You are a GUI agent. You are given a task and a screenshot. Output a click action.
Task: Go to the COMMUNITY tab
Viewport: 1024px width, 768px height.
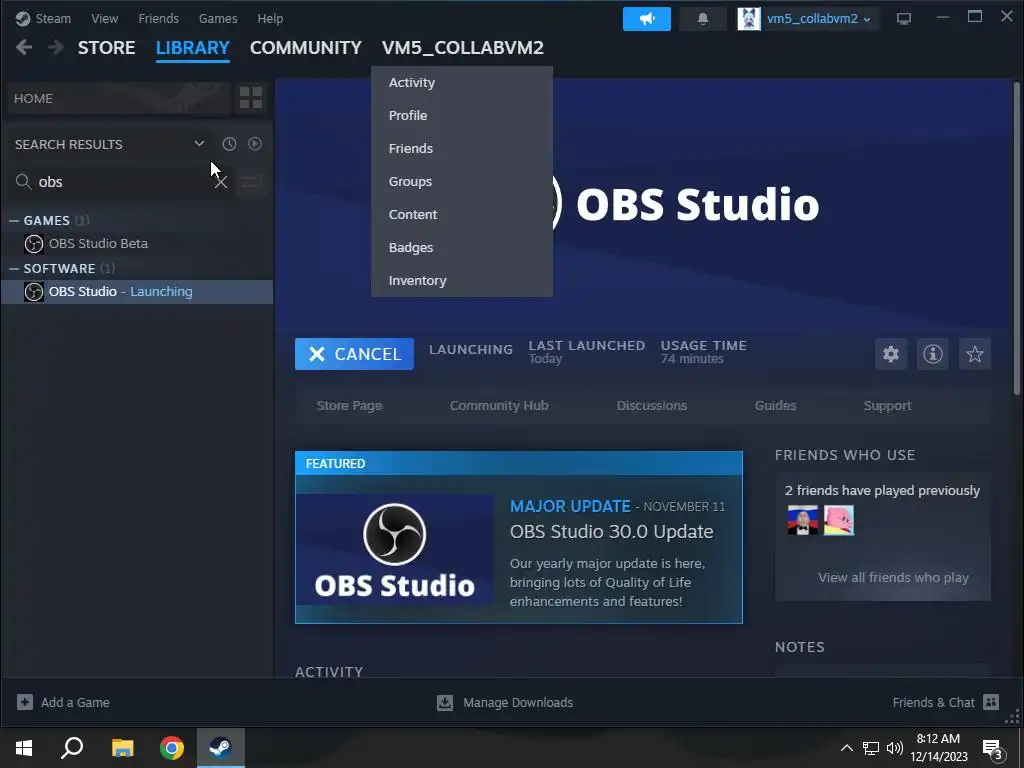point(306,48)
